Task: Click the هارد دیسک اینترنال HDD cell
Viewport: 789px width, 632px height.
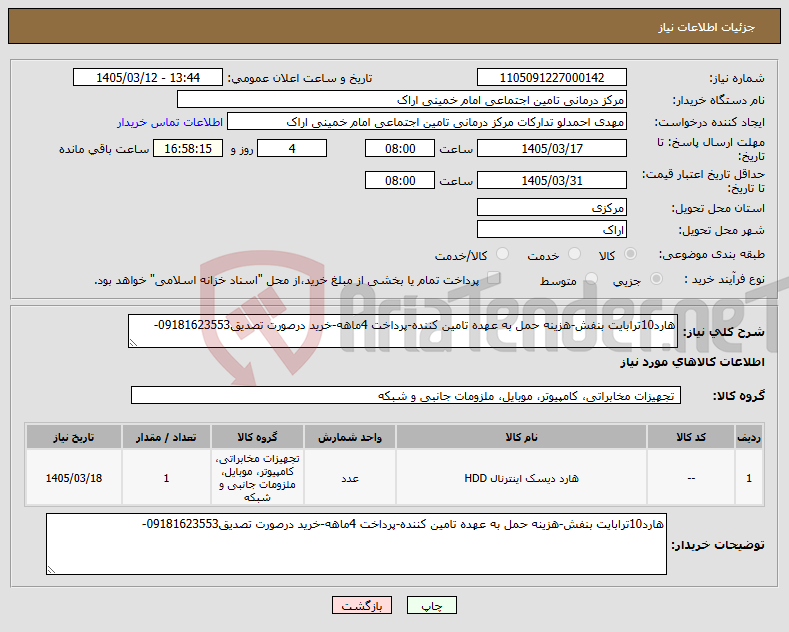Action: click(521, 478)
